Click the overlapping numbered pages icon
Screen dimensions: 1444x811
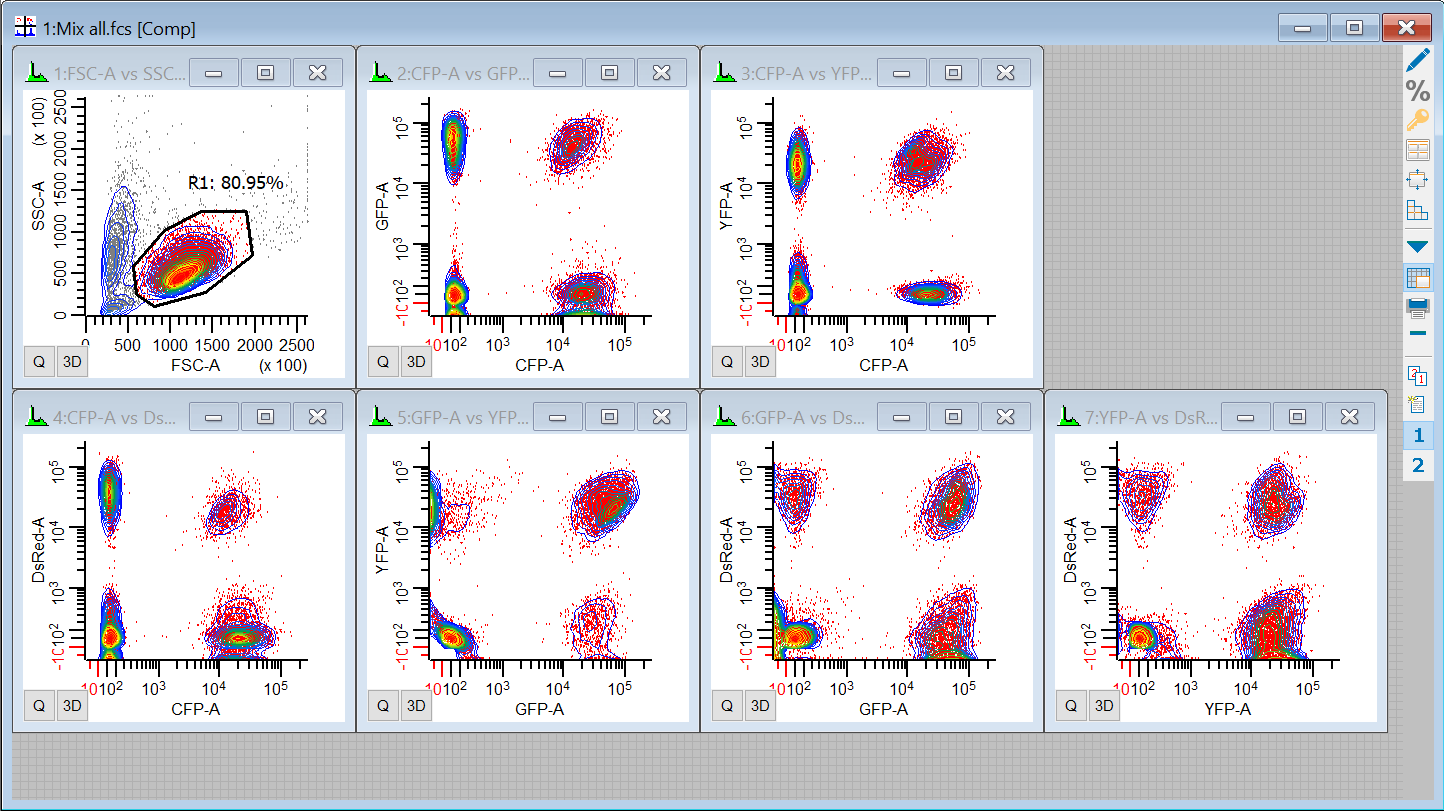pos(1418,375)
